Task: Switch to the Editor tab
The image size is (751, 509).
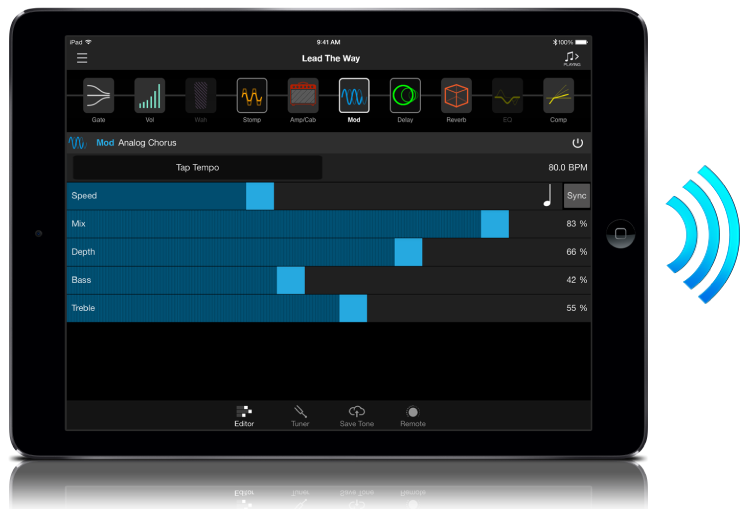Action: coord(244,416)
